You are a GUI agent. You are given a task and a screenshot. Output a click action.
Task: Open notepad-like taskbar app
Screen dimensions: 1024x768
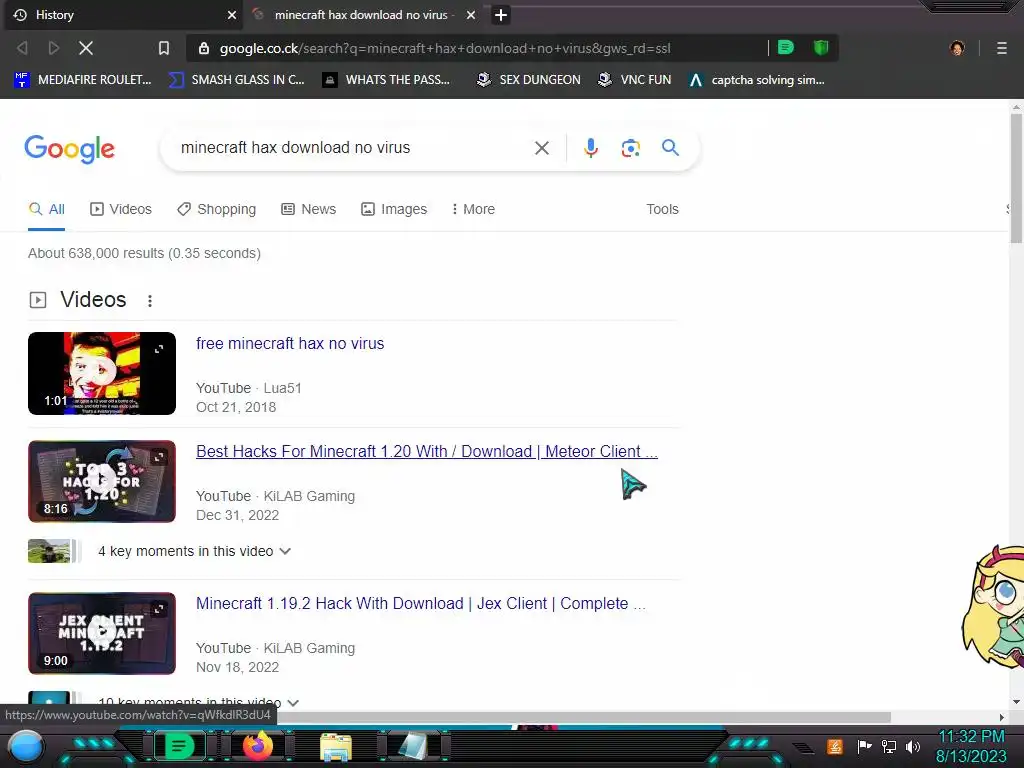[x=413, y=746]
